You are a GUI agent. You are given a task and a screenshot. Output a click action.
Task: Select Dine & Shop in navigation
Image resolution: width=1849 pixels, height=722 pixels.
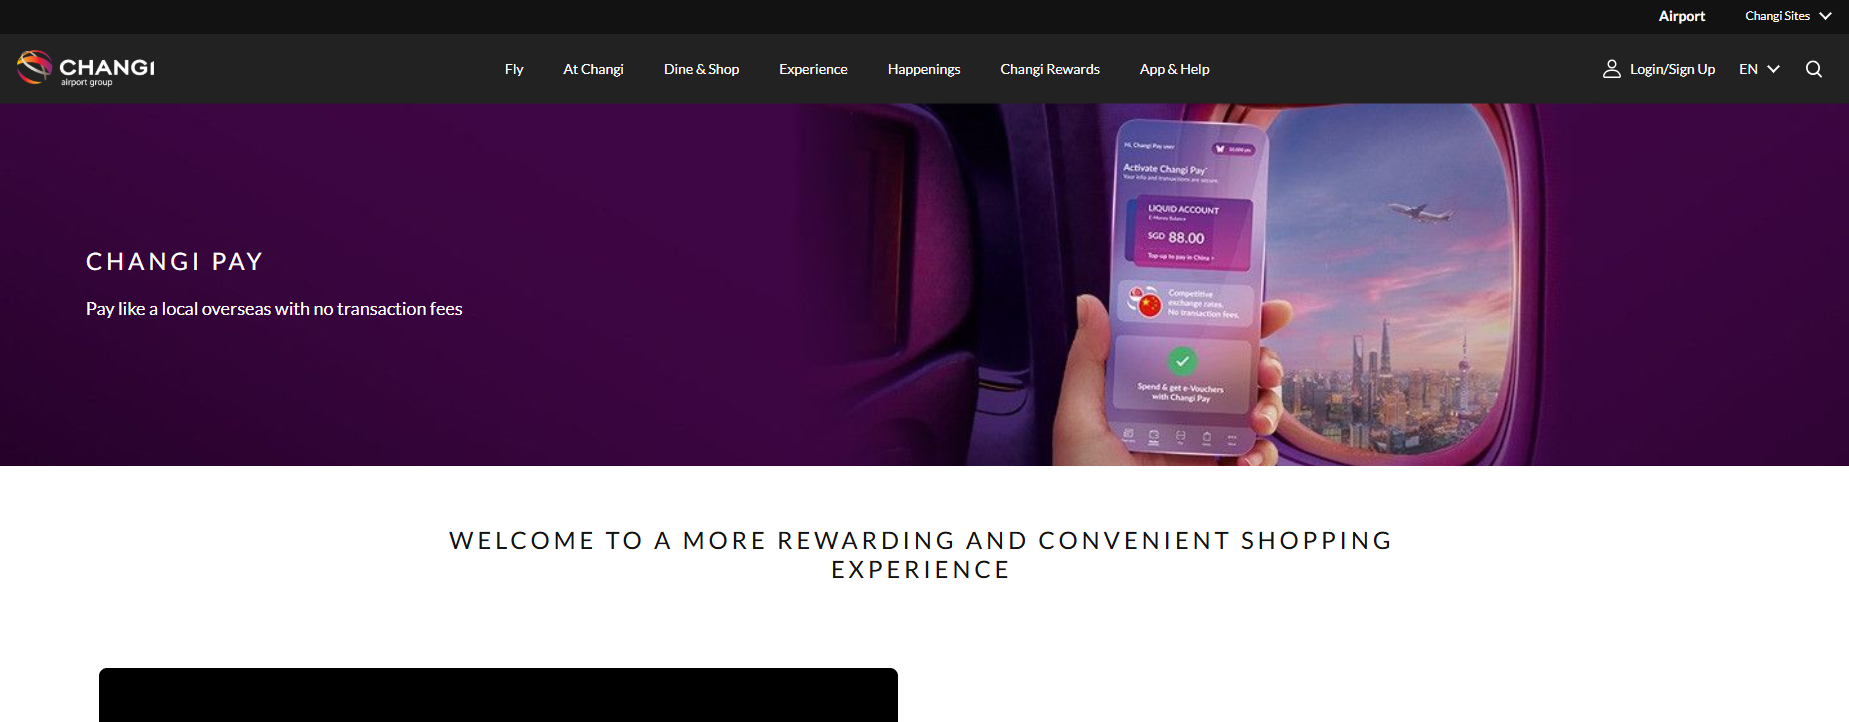[702, 69]
